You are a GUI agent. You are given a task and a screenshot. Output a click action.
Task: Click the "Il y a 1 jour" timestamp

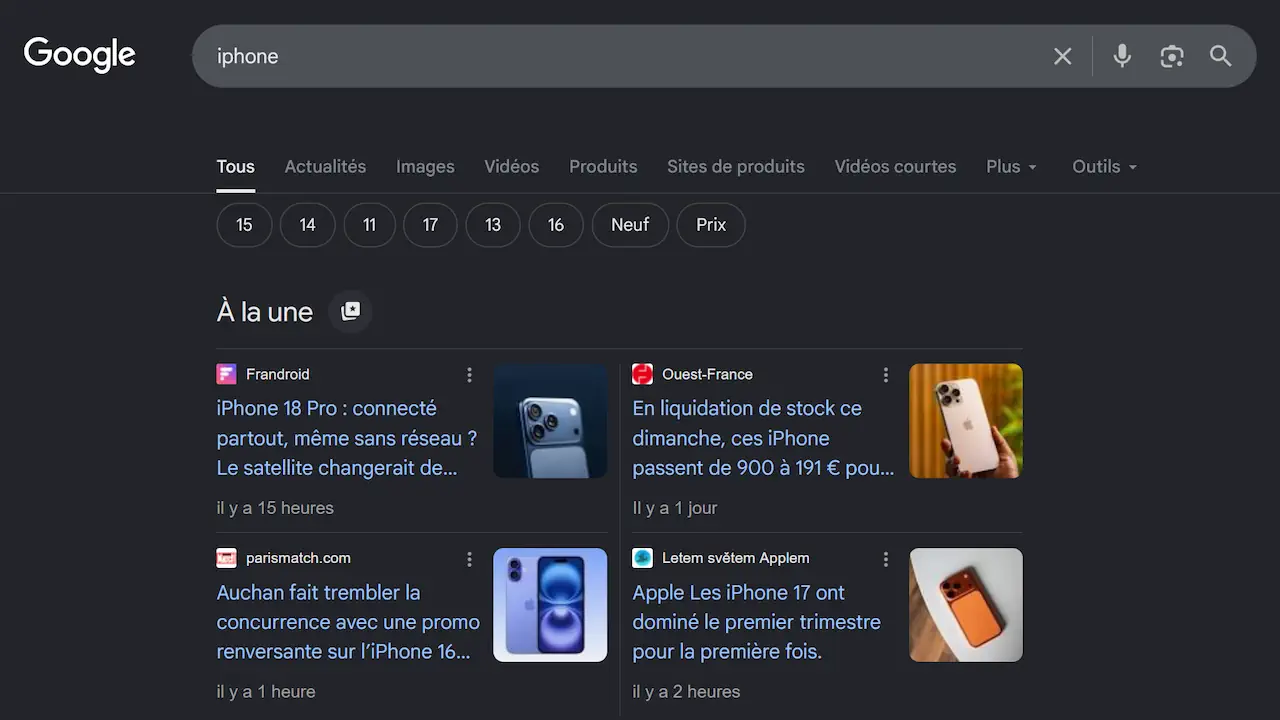click(x=675, y=508)
